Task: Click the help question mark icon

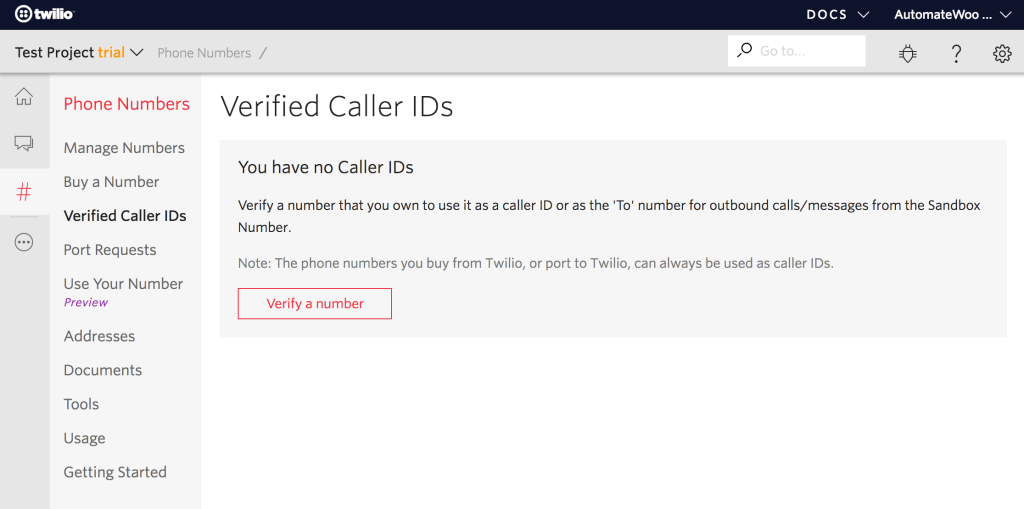Action: 956,53
